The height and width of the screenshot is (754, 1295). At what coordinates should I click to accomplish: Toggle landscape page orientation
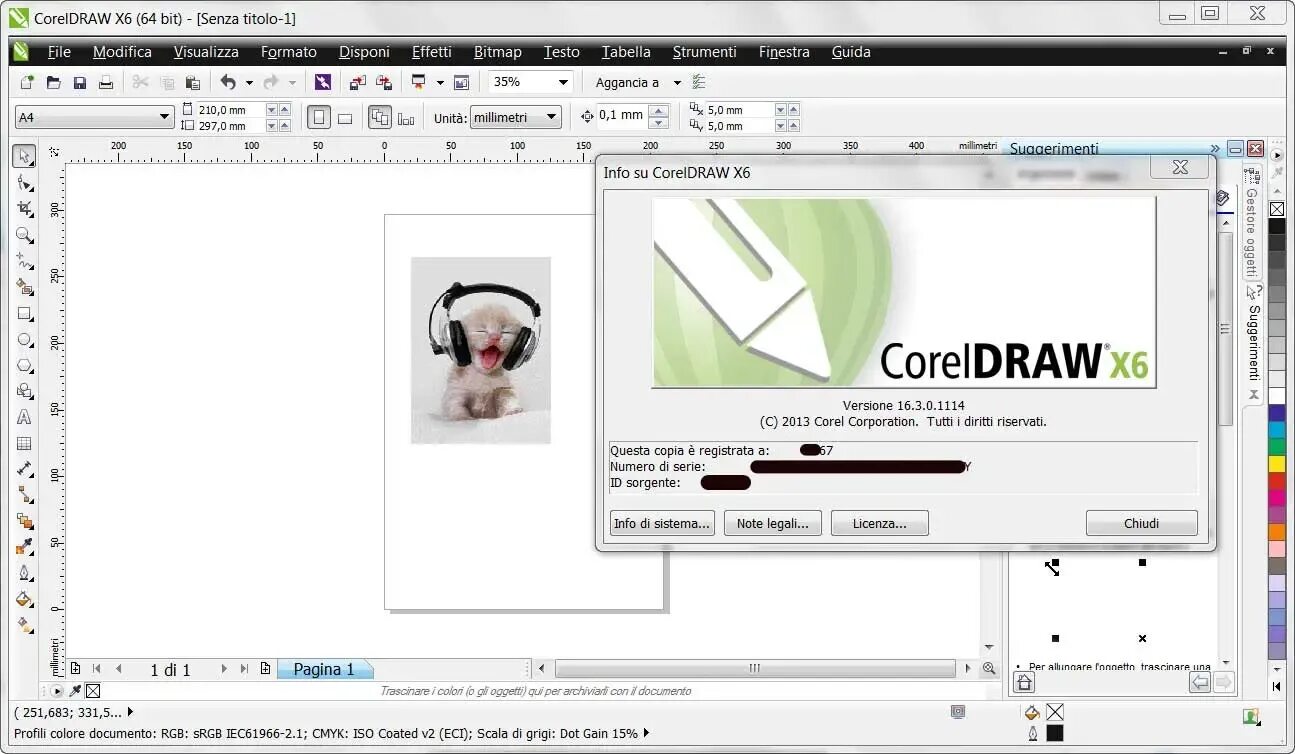(345, 118)
